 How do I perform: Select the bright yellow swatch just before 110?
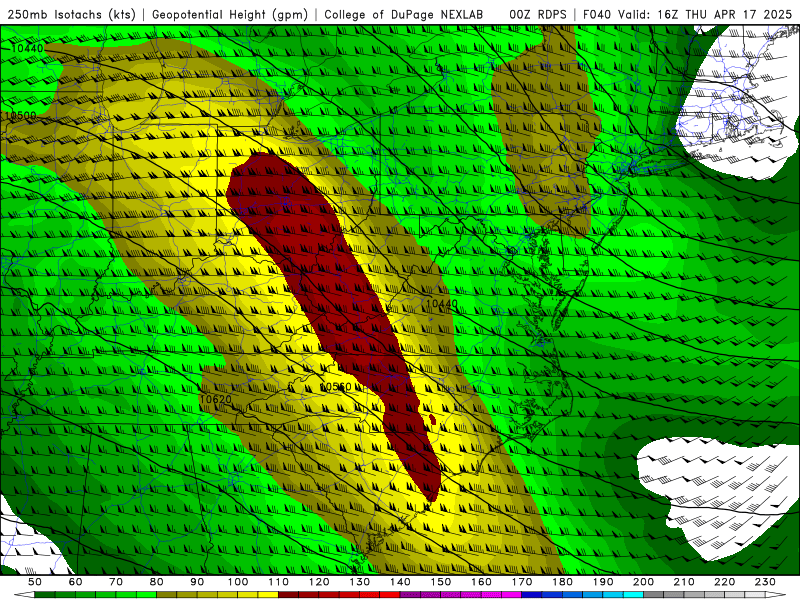(x=268, y=595)
